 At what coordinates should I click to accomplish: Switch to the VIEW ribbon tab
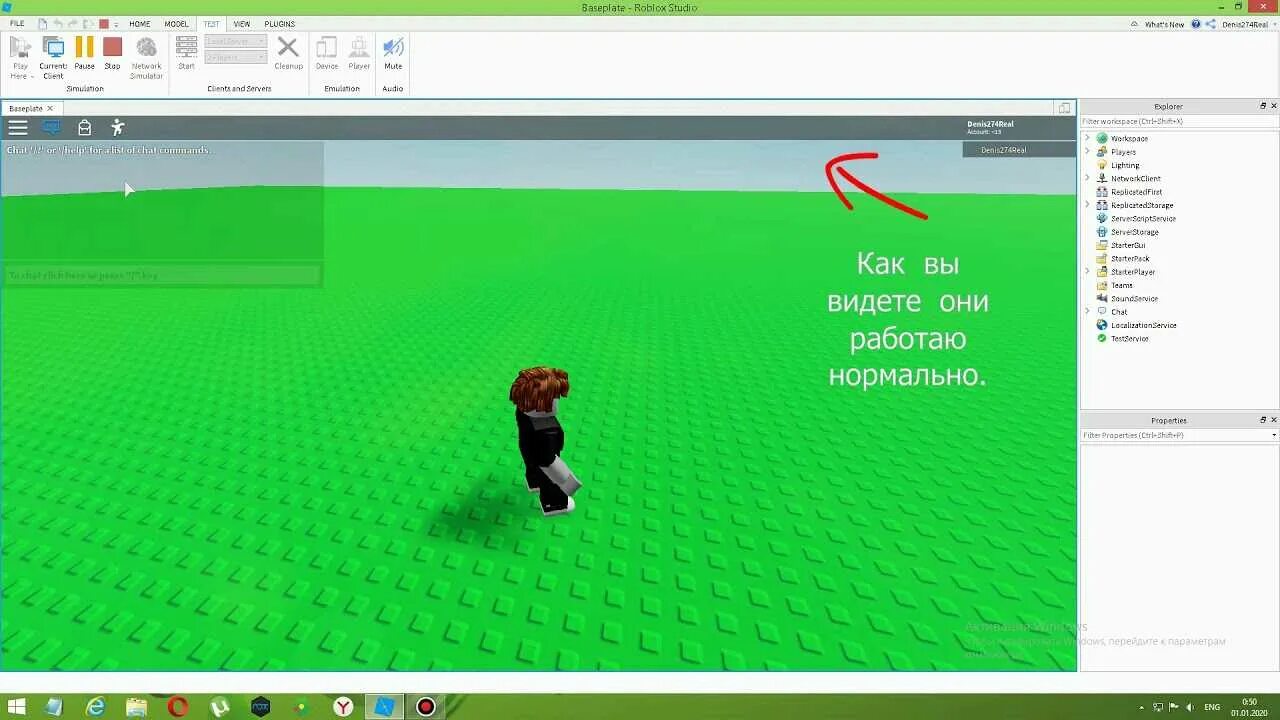pyautogui.click(x=242, y=23)
